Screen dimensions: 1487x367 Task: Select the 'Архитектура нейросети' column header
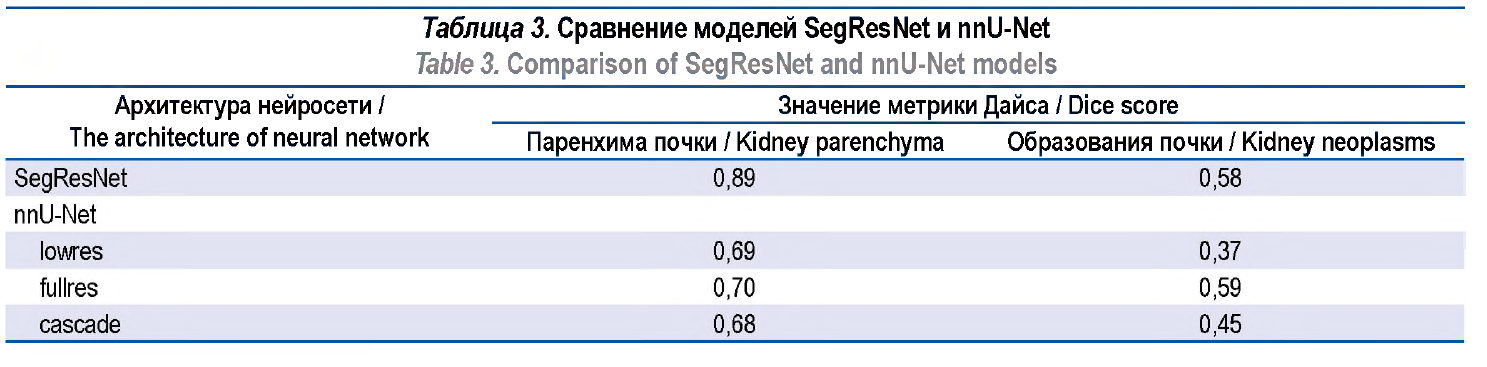250,104
